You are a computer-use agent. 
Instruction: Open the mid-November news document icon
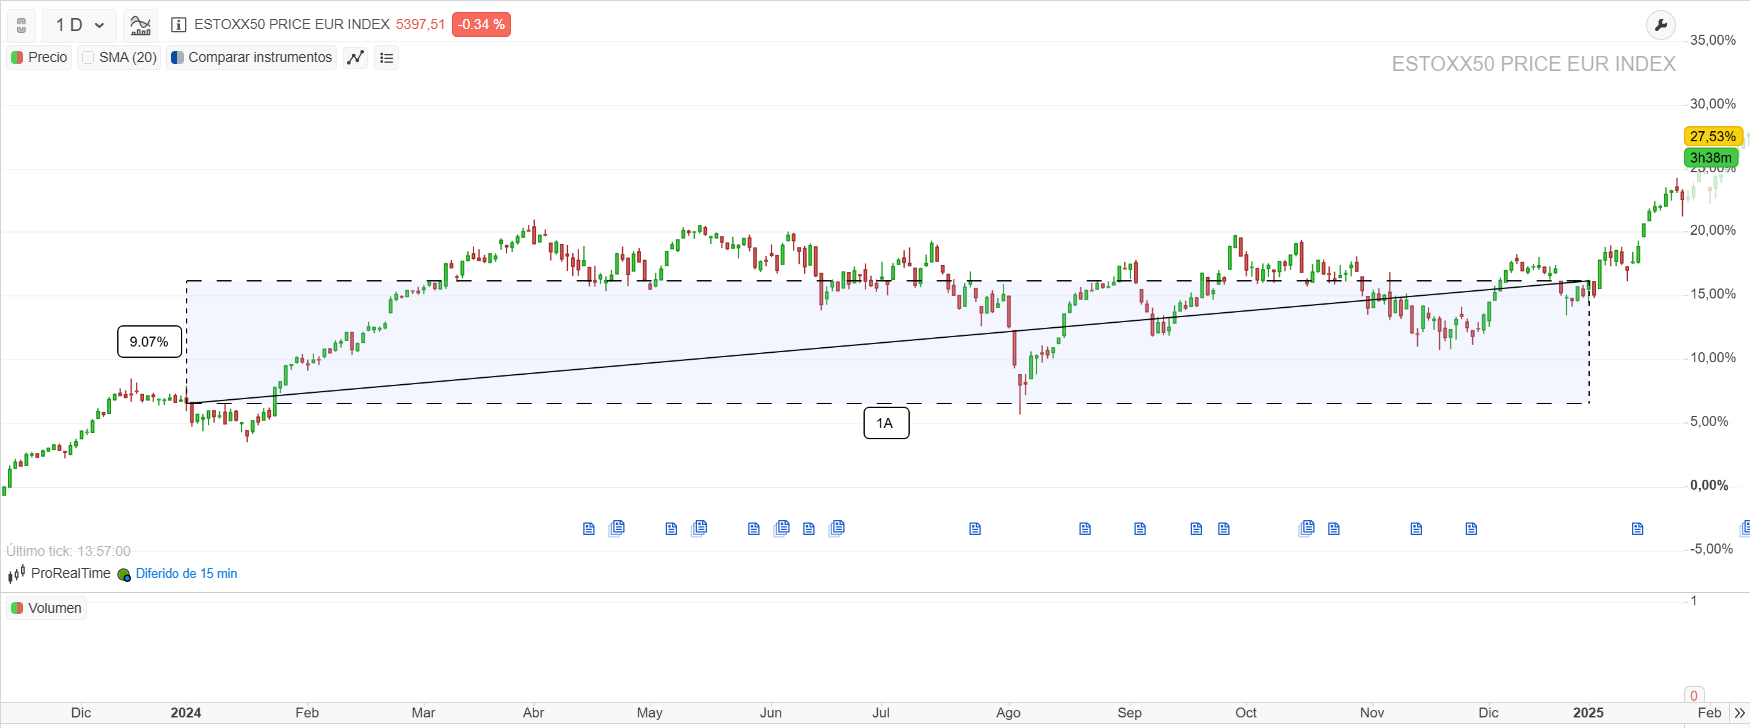[x=1416, y=529]
